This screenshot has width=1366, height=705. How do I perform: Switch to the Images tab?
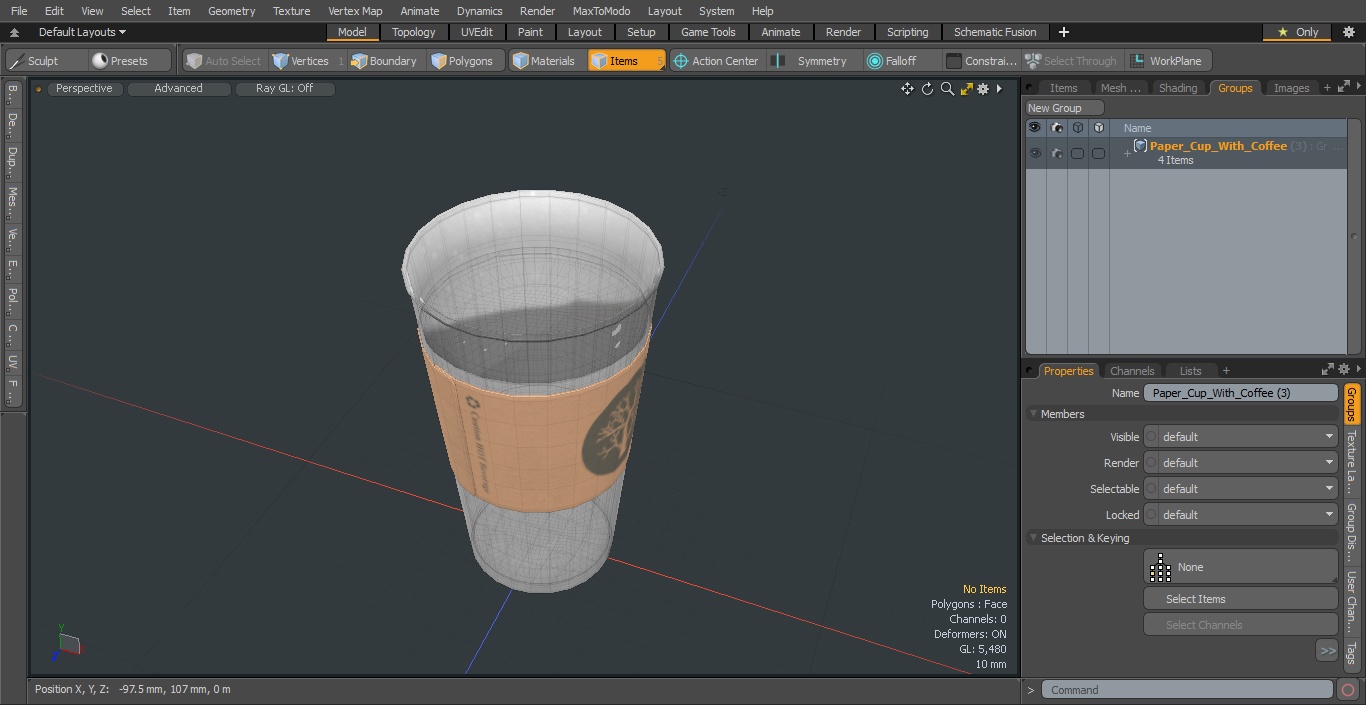click(x=1291, y=88)
